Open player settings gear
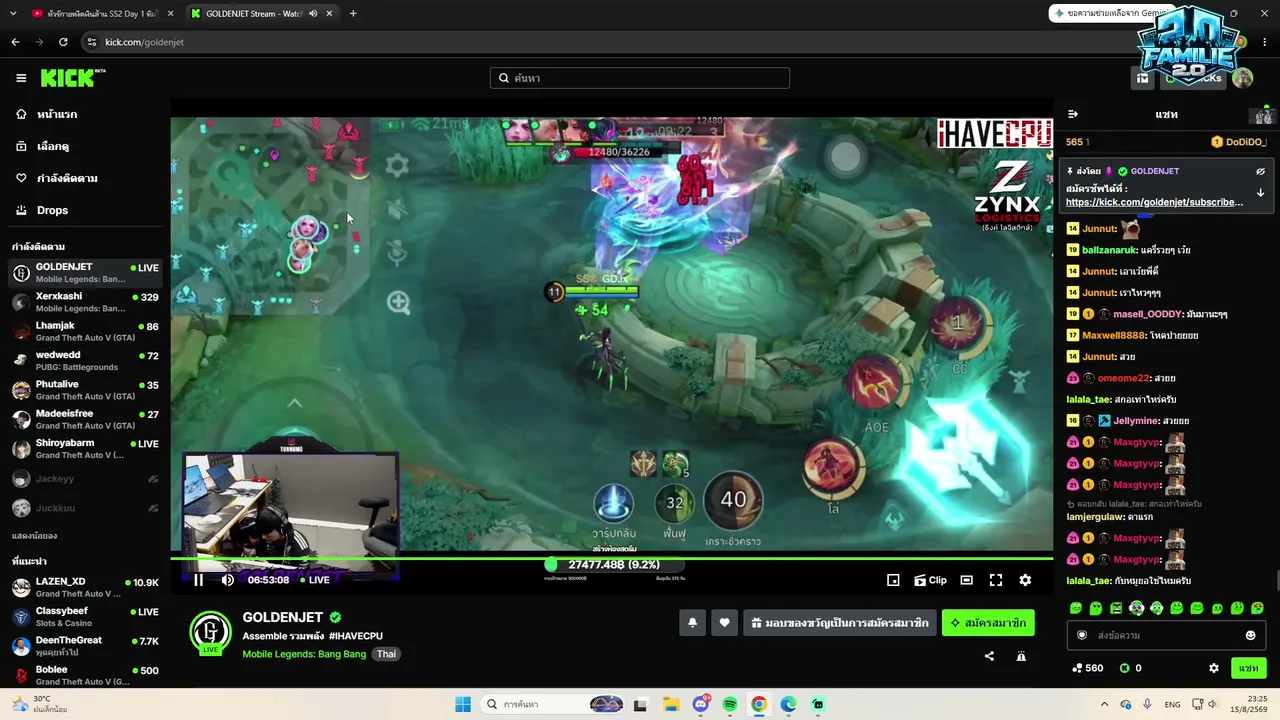This screenshot has height=720, width=1280. (1025, 580)
